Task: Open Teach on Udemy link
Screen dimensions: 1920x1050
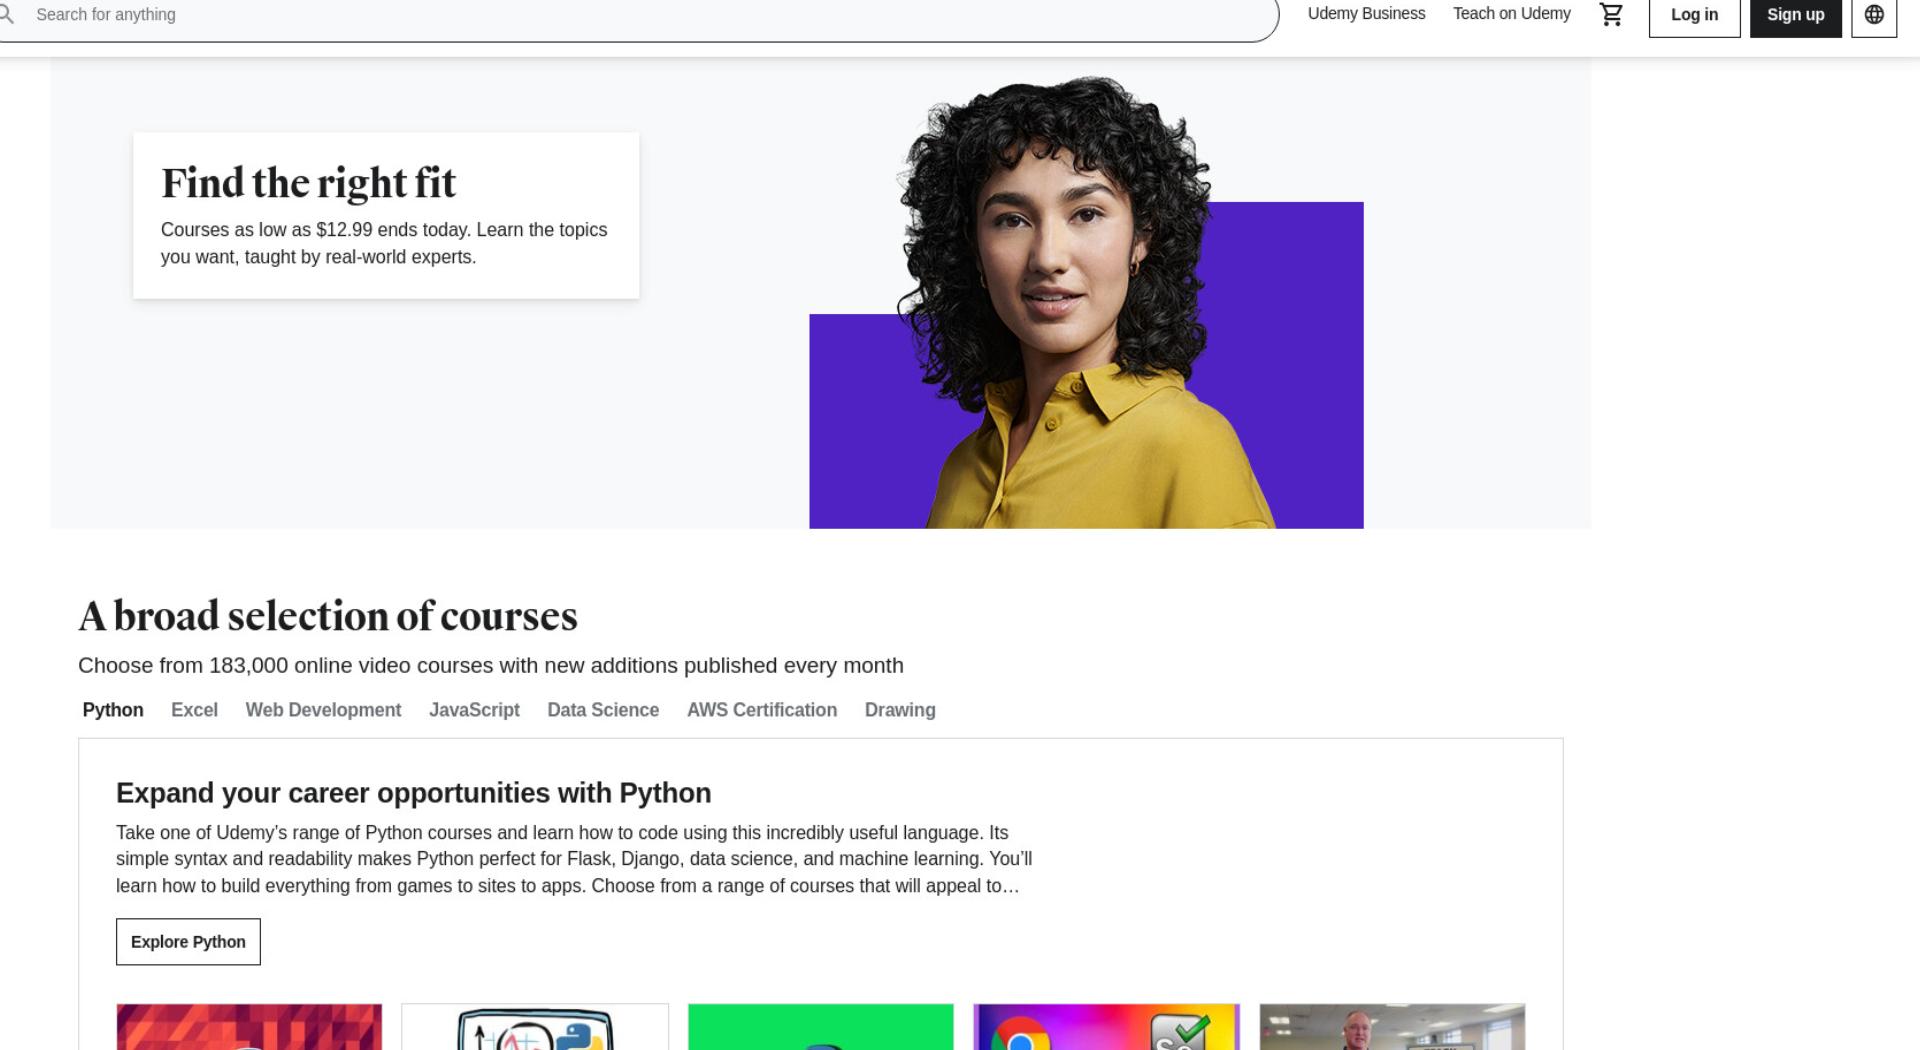Action: click(1511, 14)
